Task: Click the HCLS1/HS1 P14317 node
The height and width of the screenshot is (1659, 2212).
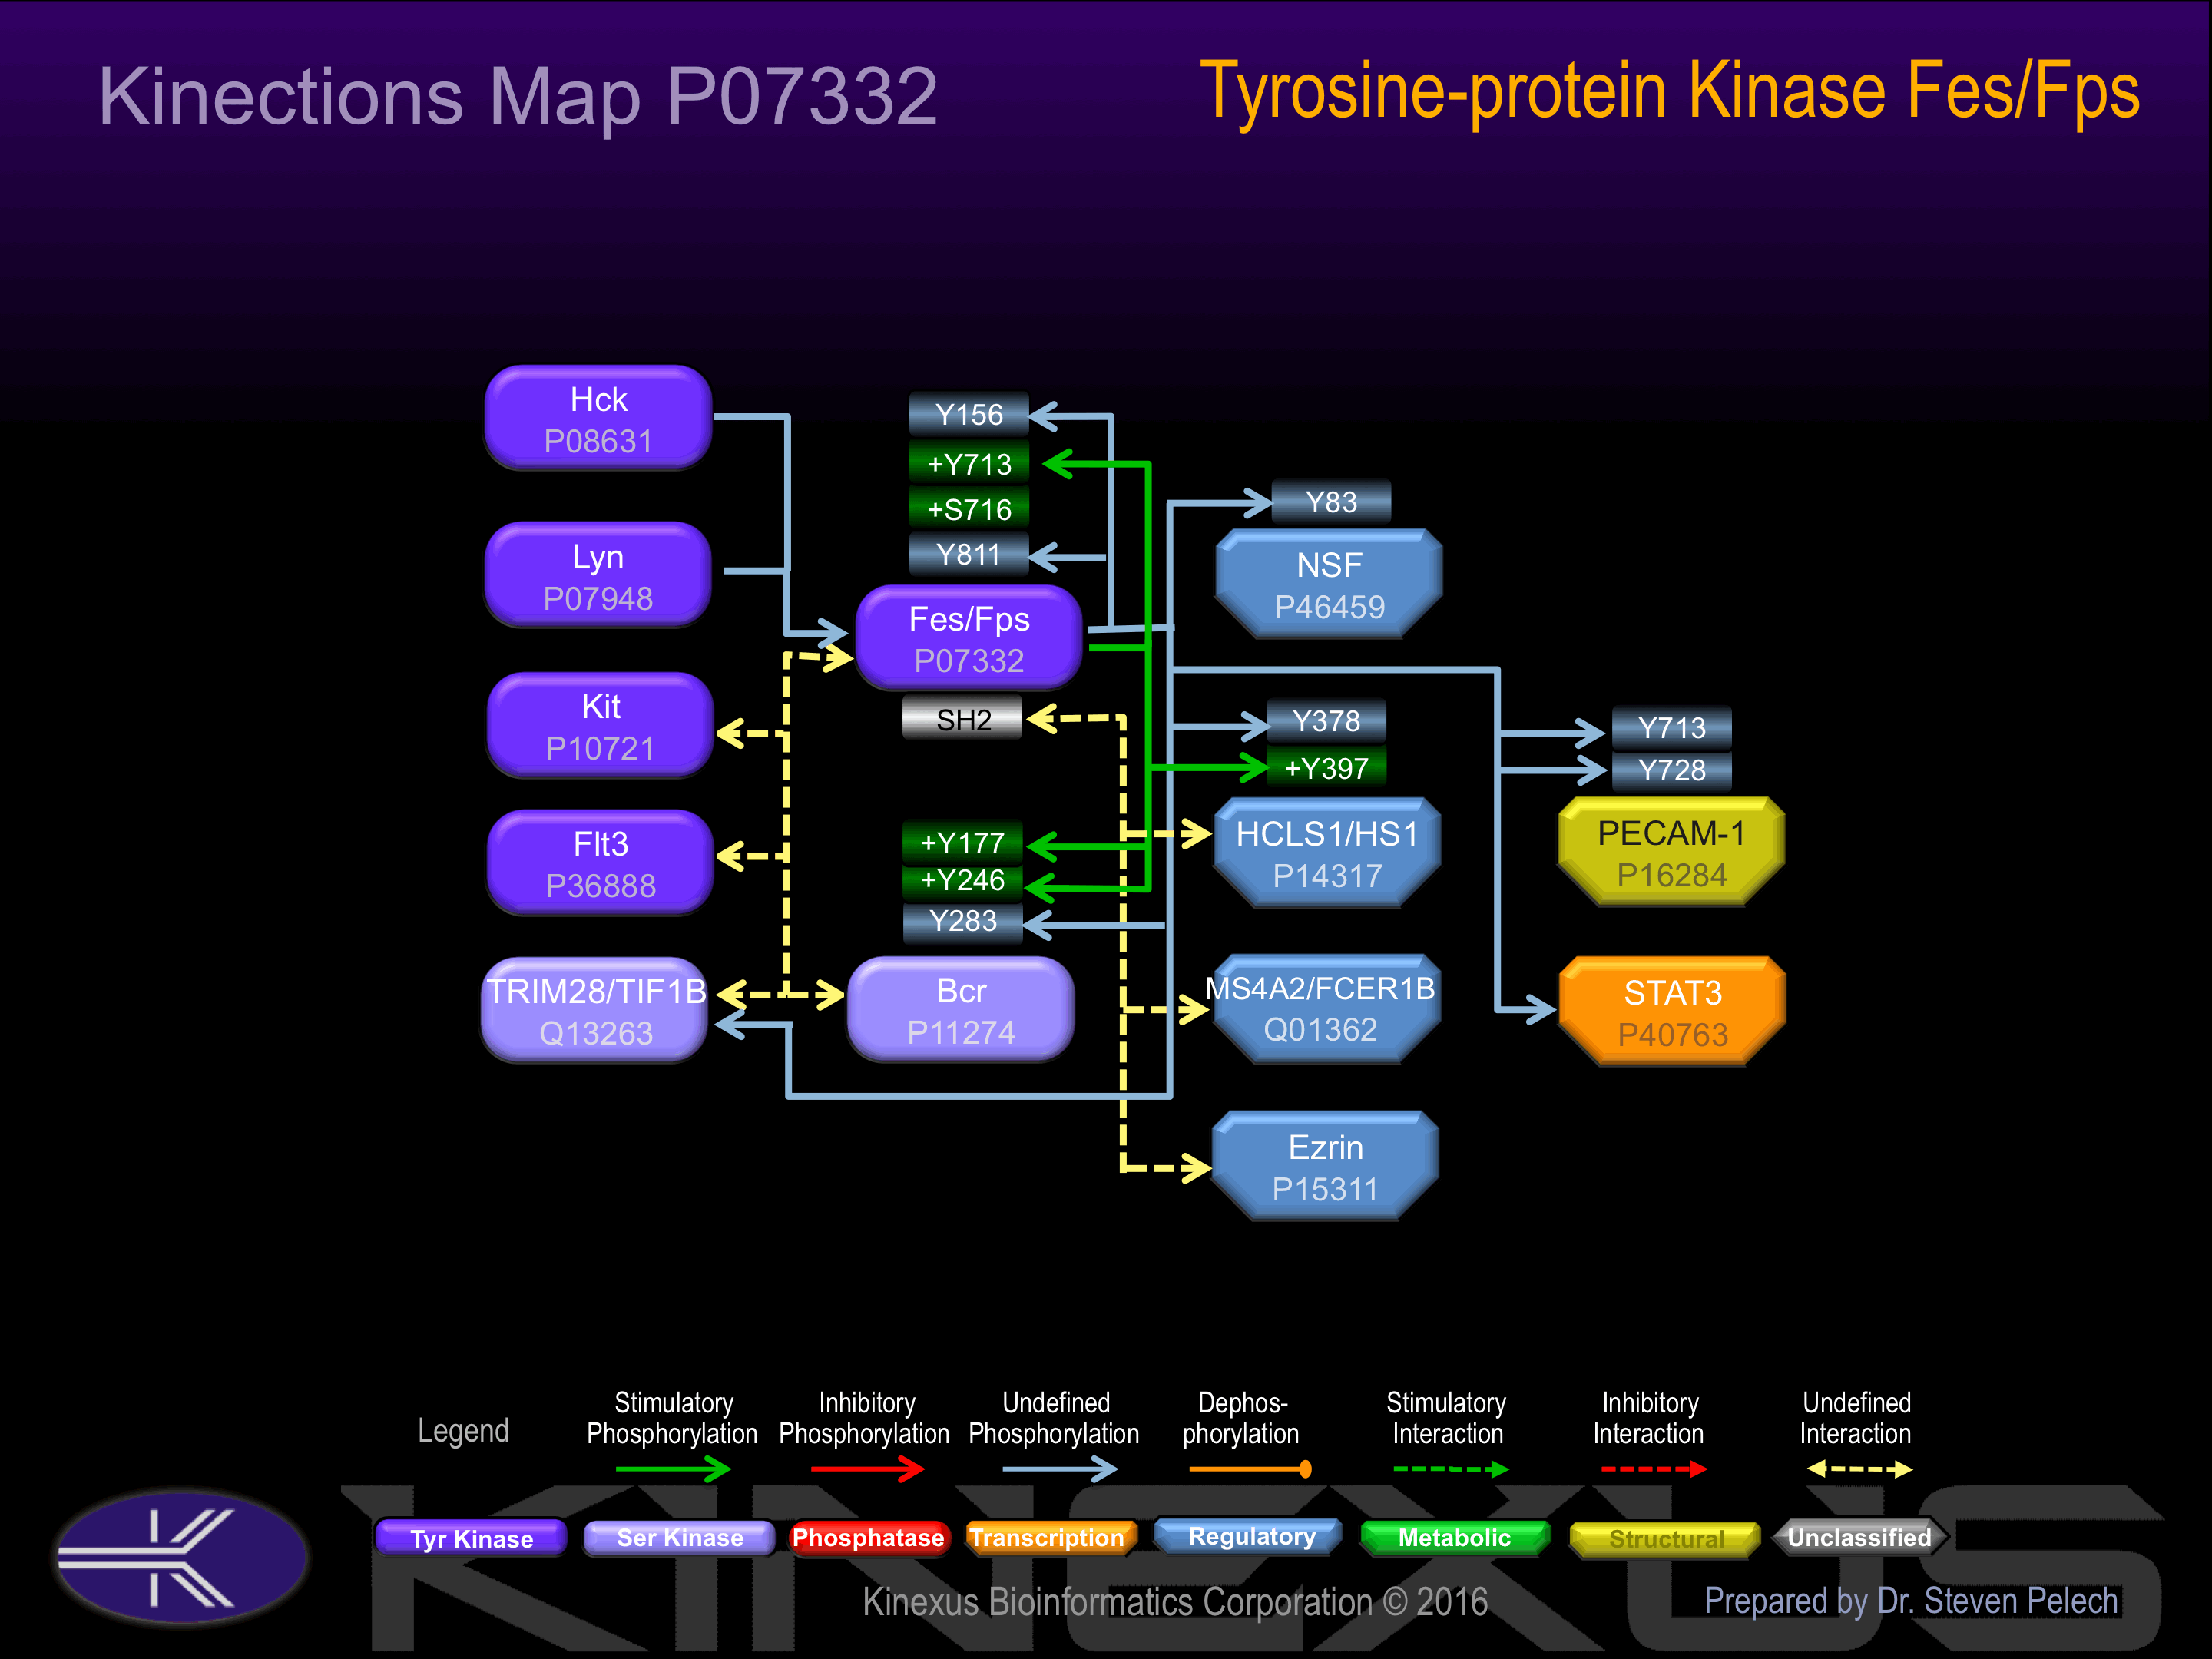Action: point(1327,853)
